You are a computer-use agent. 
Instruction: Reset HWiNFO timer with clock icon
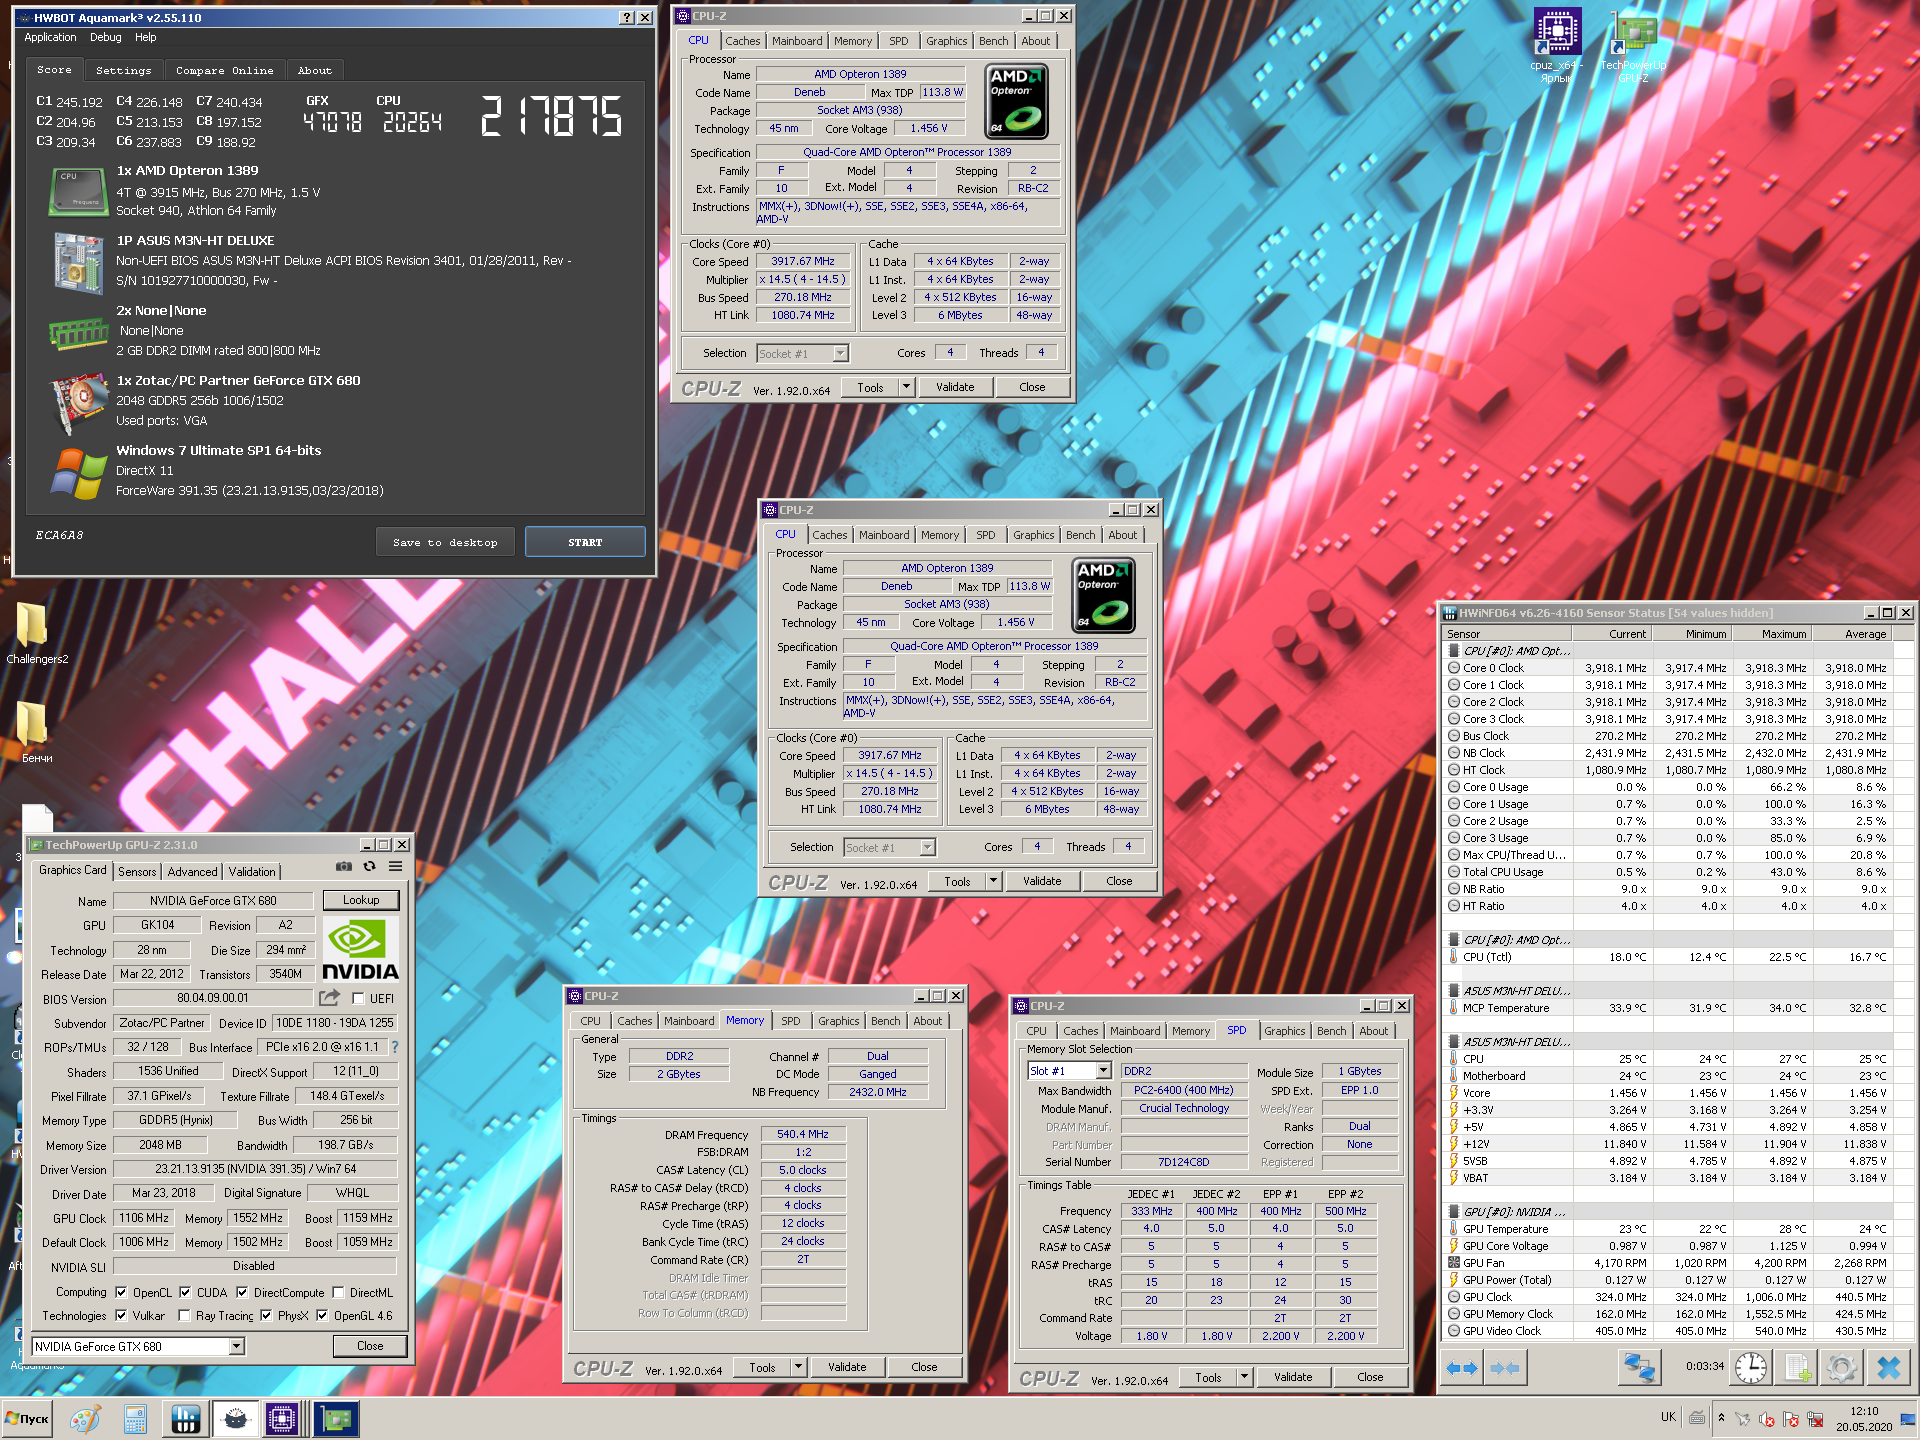click(1750, 1367)
